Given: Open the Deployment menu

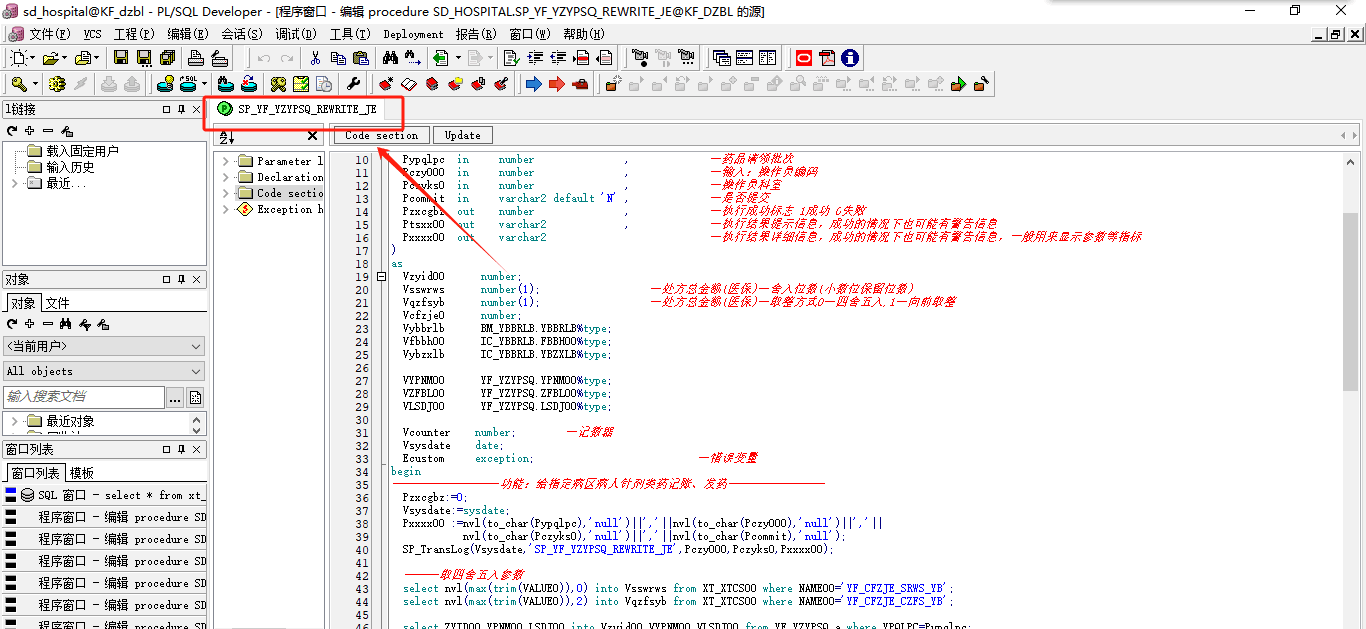Looking at the screenshot, I should [x=413, y=34].
